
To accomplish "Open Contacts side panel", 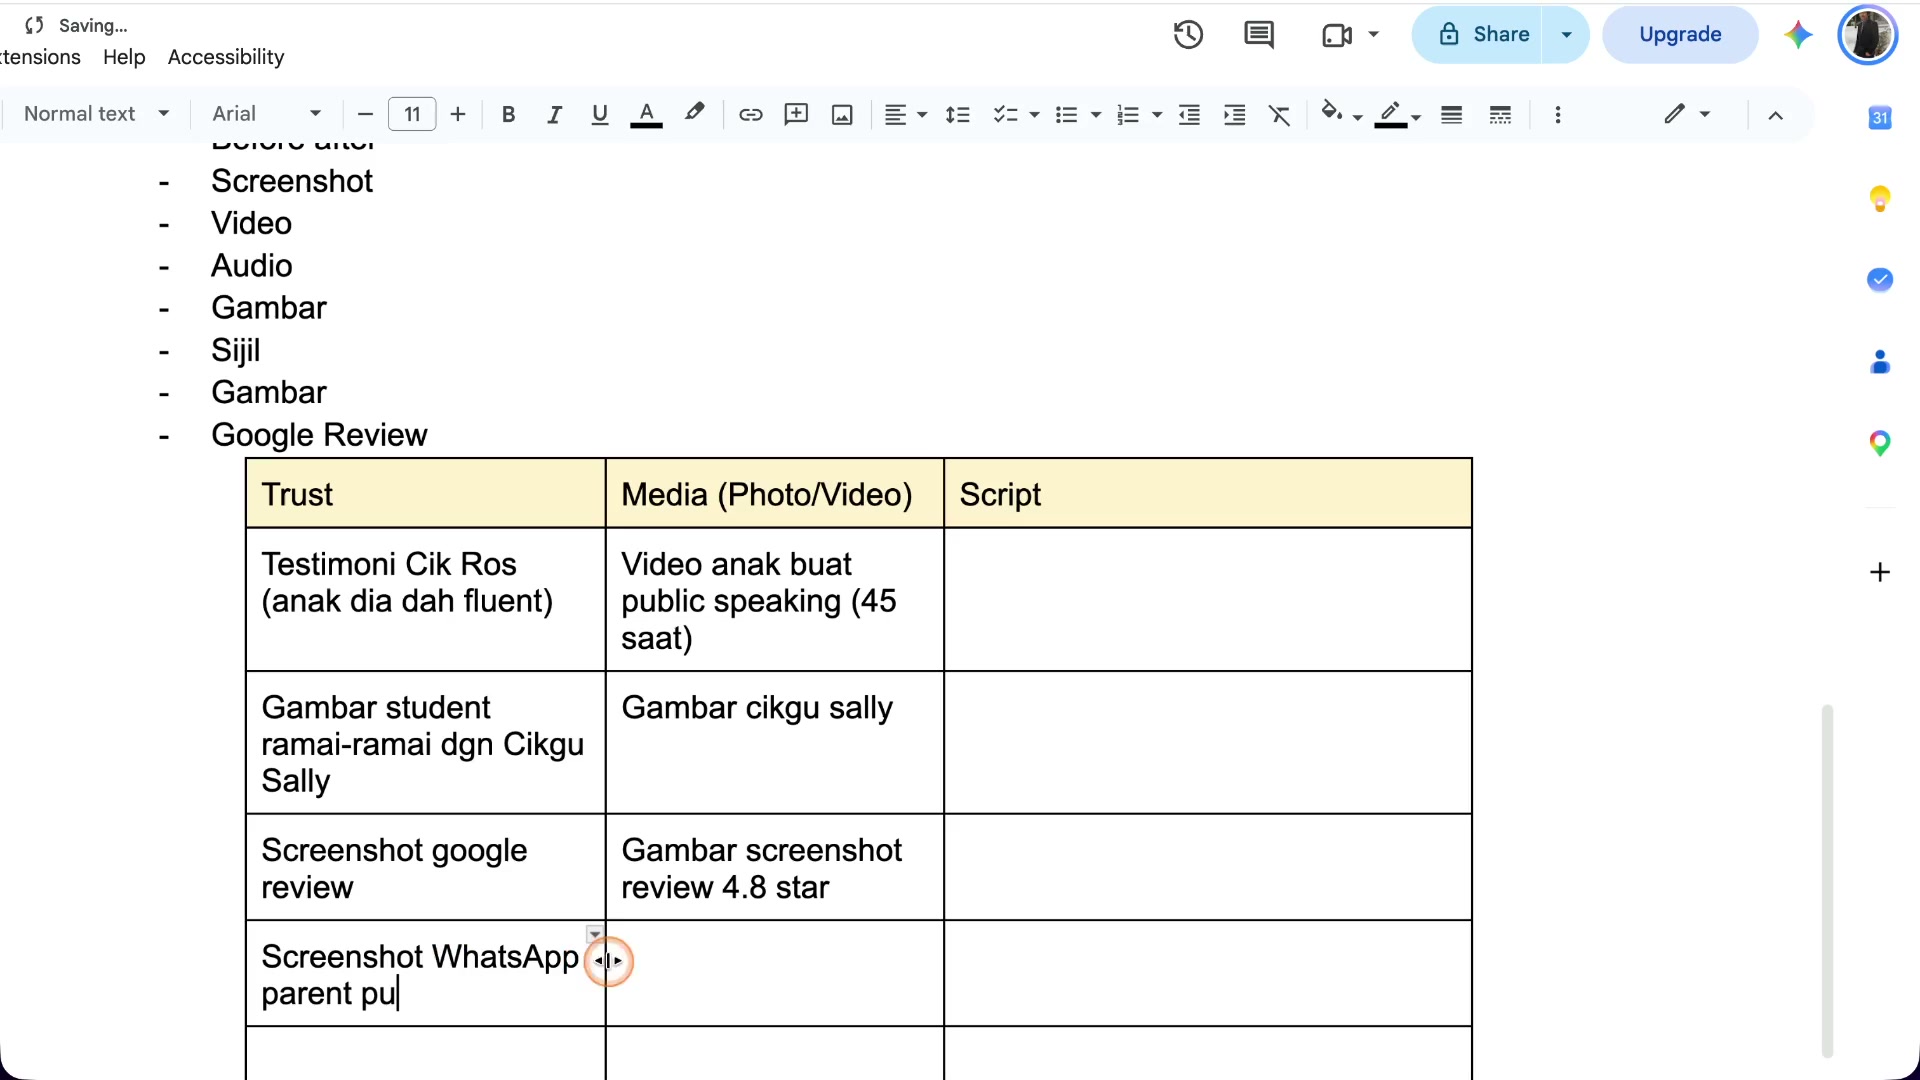I will coord(1880,362).
